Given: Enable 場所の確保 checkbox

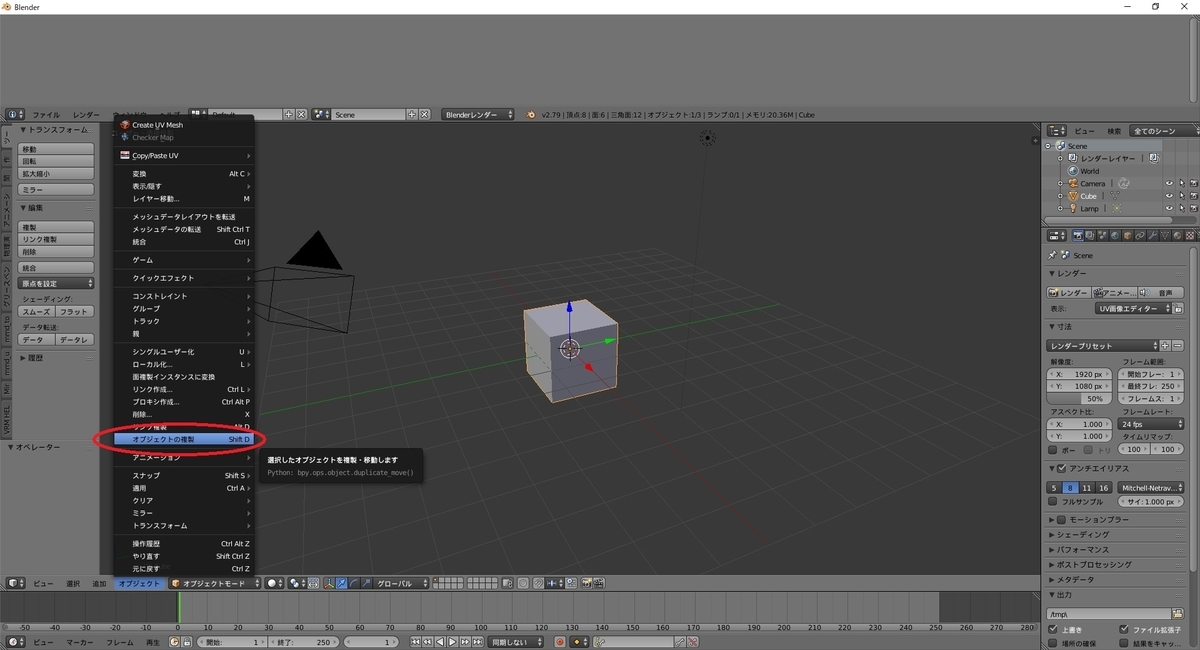Looking at the screenshot, I should point(1053,643).
